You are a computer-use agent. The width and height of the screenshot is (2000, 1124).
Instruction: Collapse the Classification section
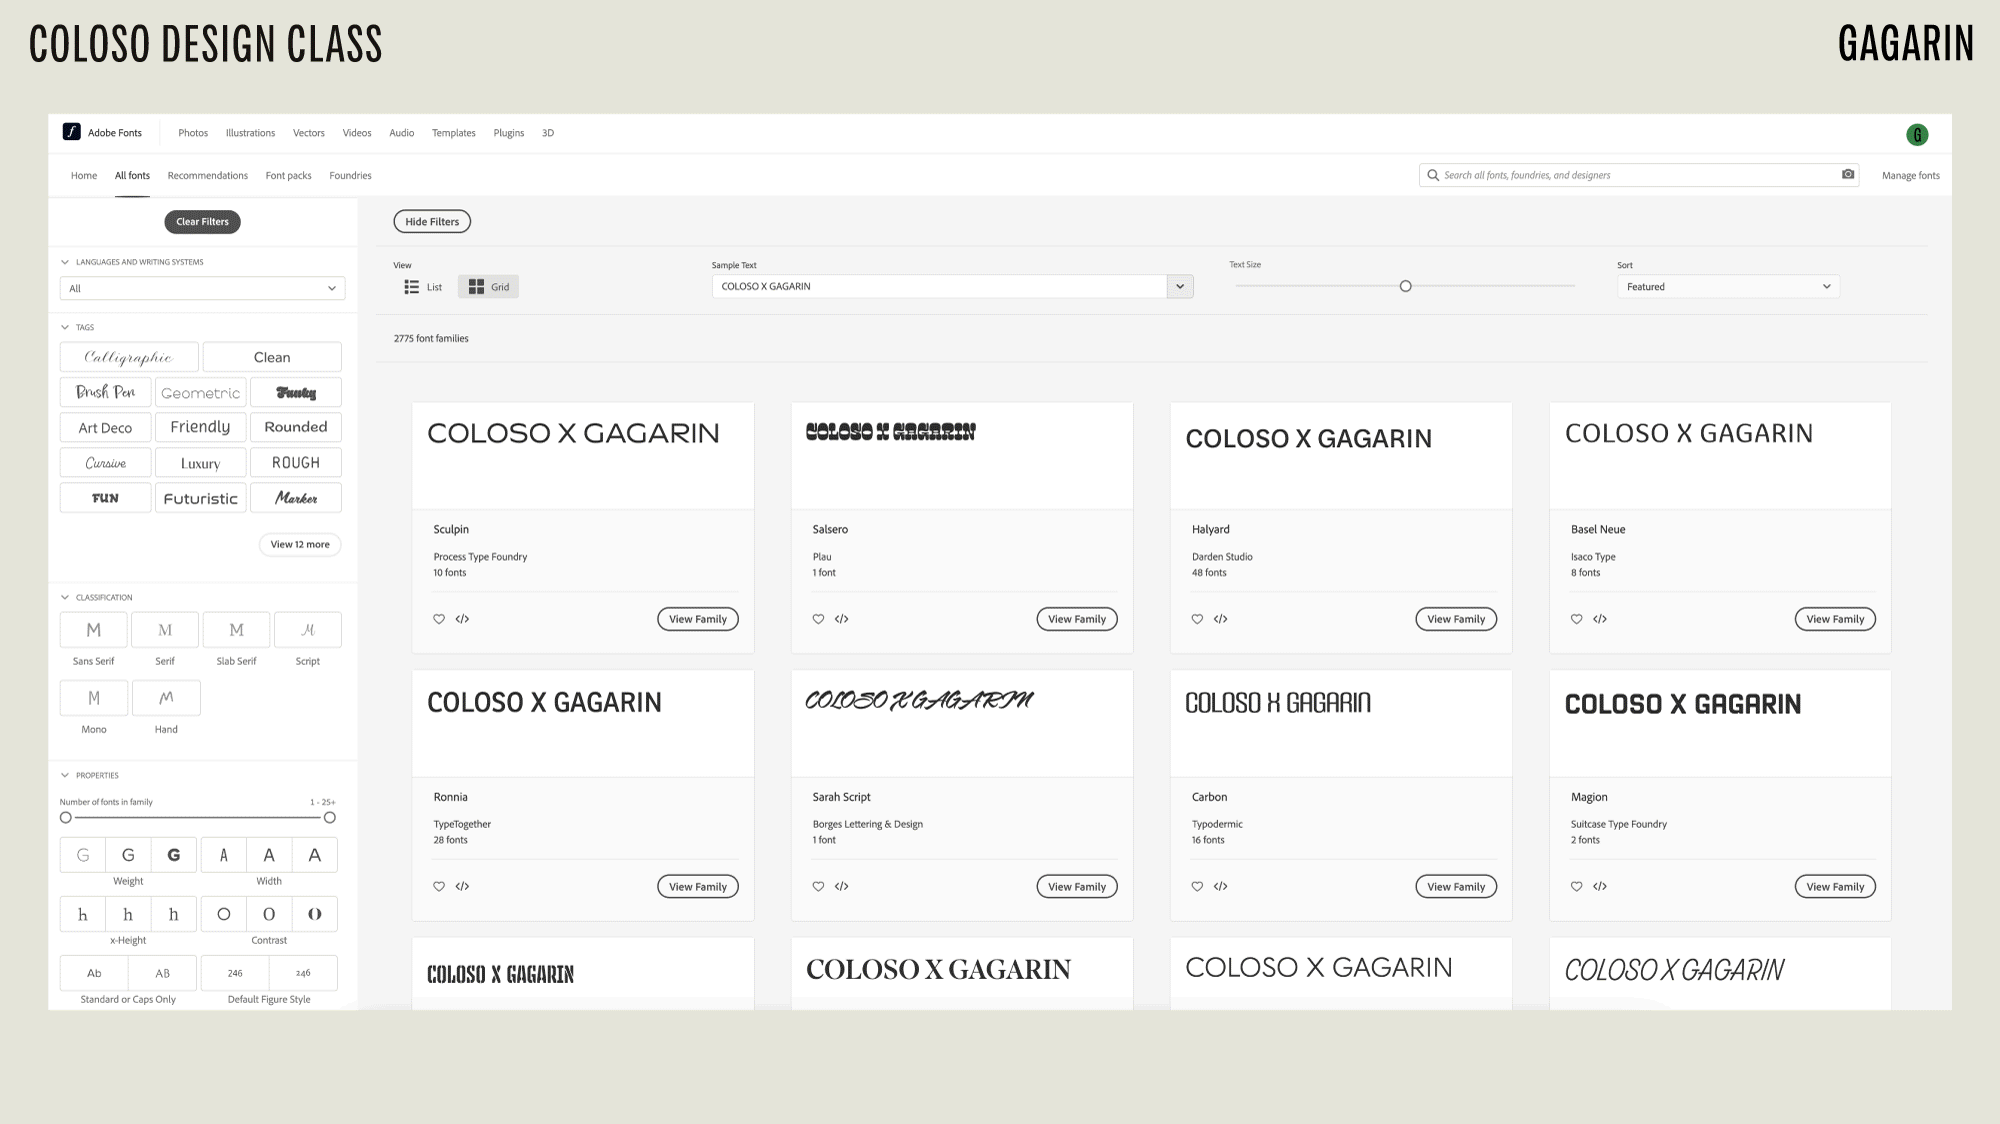(x=65, y=597)
